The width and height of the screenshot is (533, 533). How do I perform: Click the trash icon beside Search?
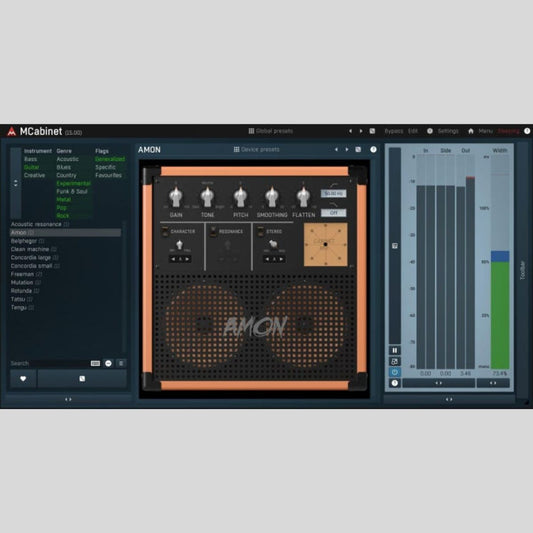coord(121,363)
